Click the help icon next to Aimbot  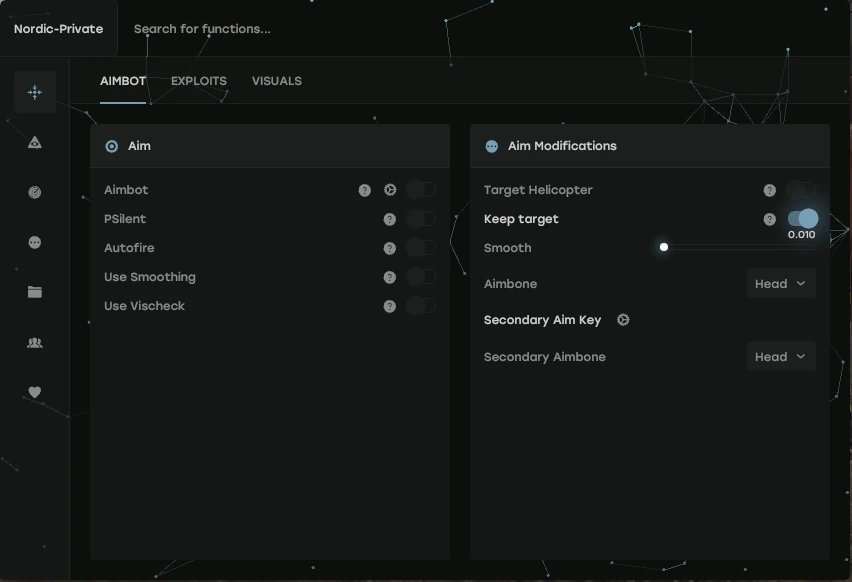coord(365,190)
